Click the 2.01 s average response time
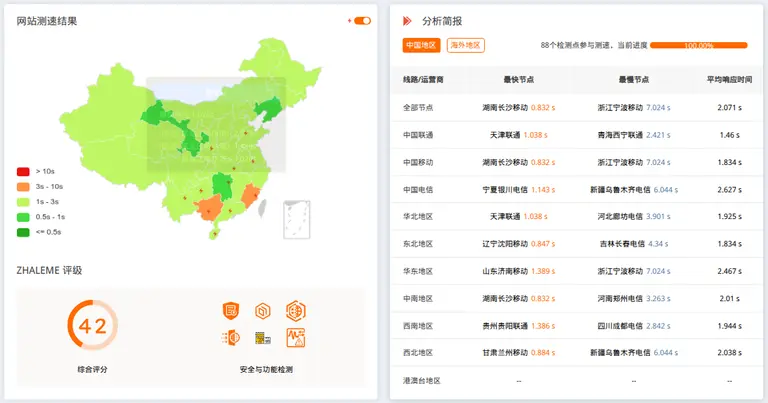768x403 pixels. click(x=729, y=298)
